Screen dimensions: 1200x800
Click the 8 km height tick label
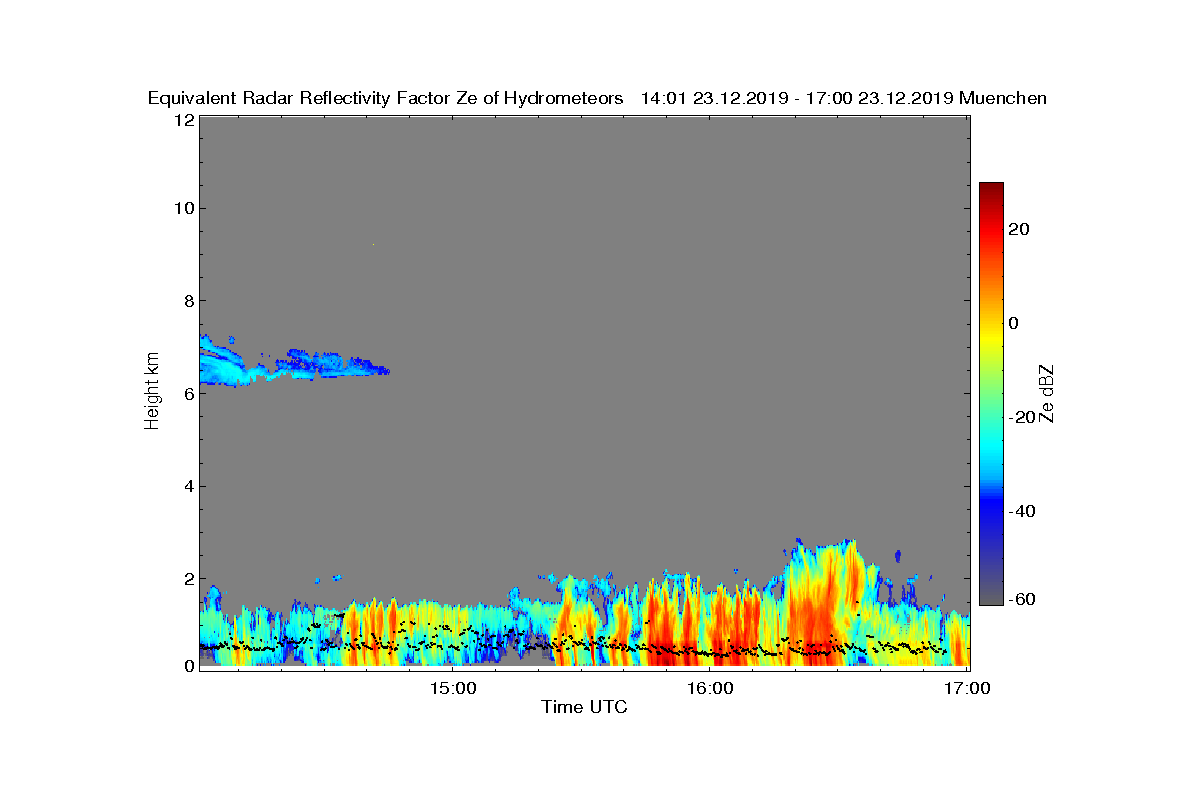click(188, 301)
